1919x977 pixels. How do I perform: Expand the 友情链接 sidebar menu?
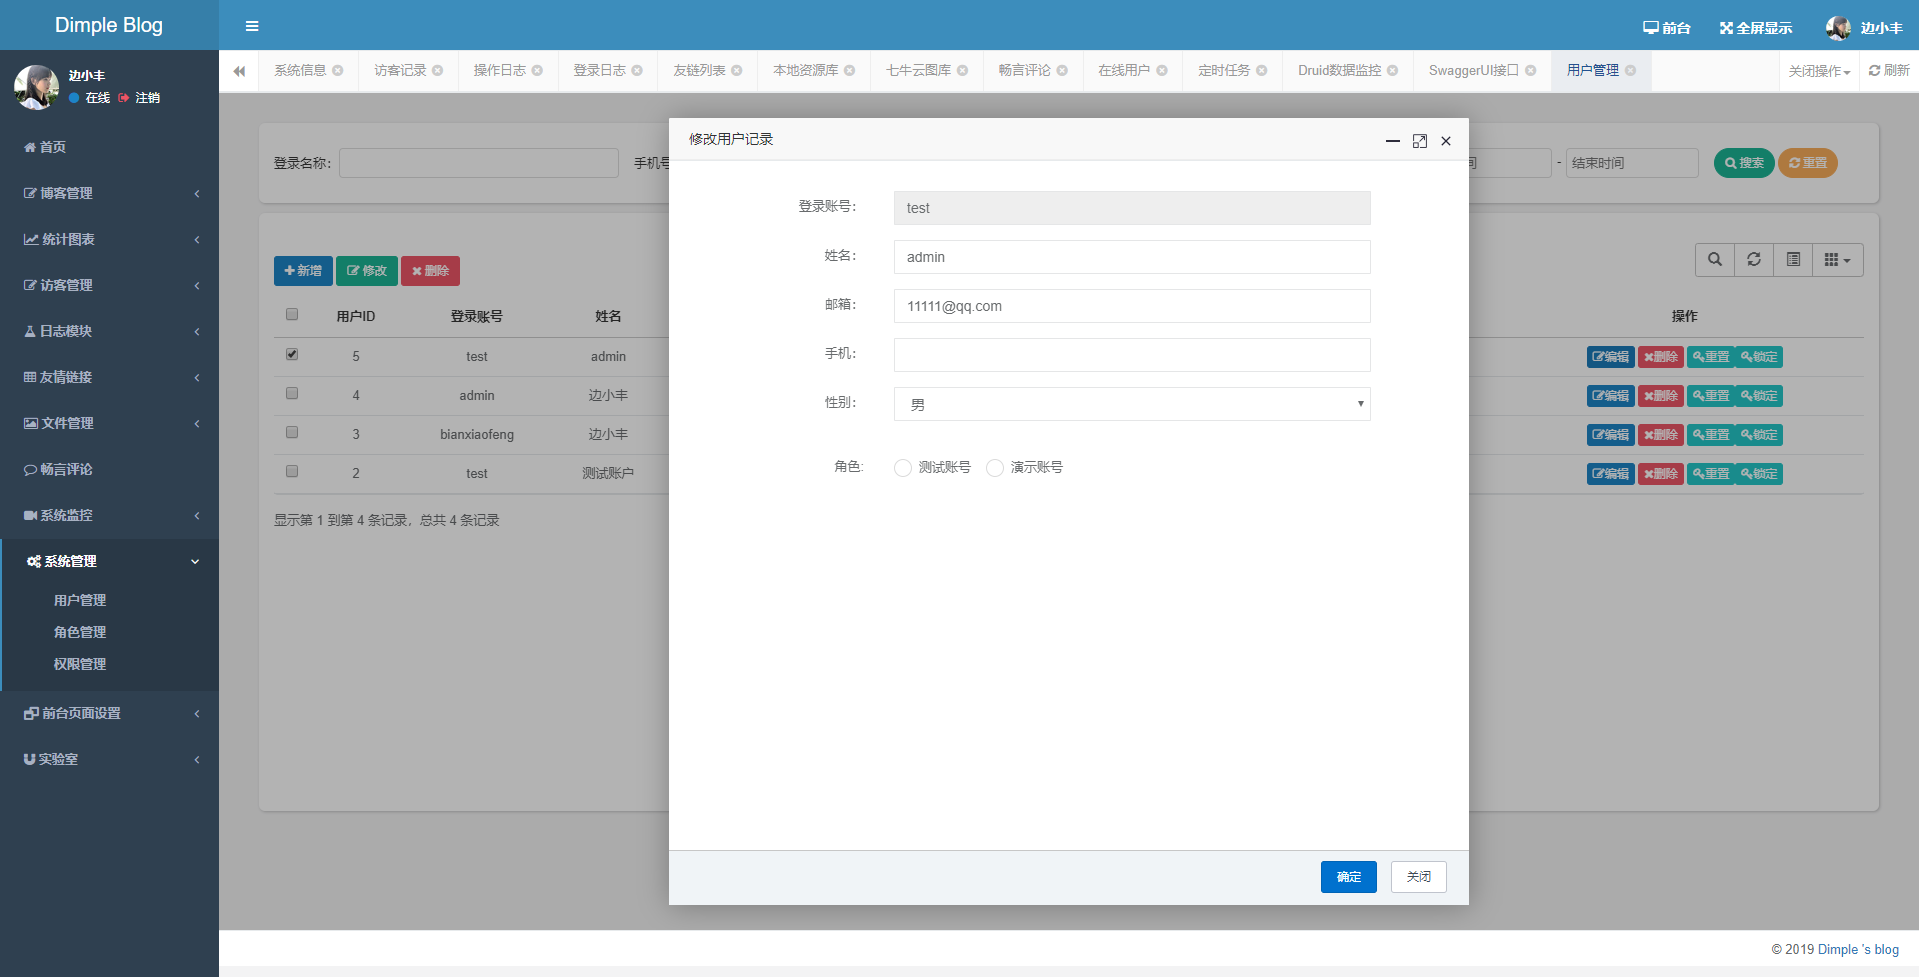pos(109,377)
